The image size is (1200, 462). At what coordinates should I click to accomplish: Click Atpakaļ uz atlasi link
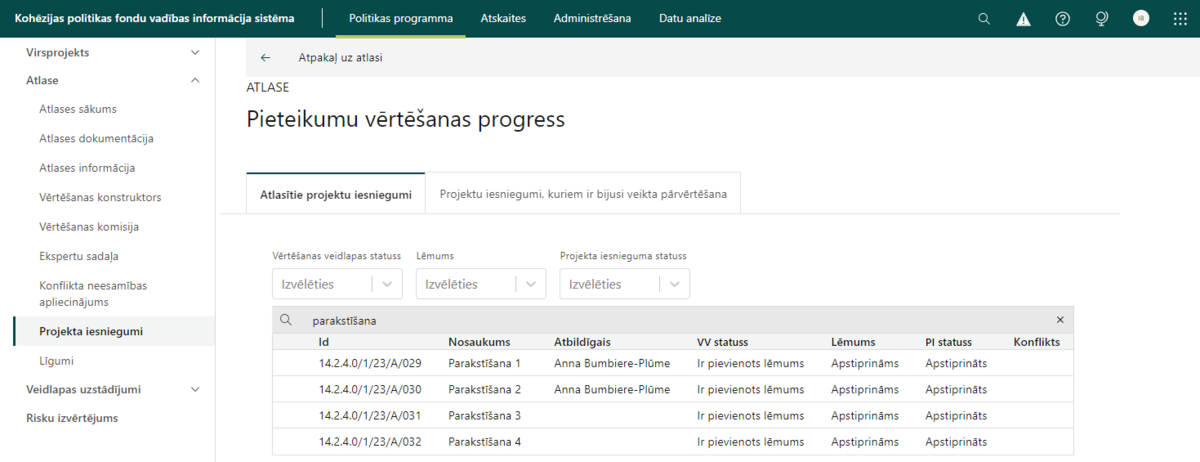point(340,57)
